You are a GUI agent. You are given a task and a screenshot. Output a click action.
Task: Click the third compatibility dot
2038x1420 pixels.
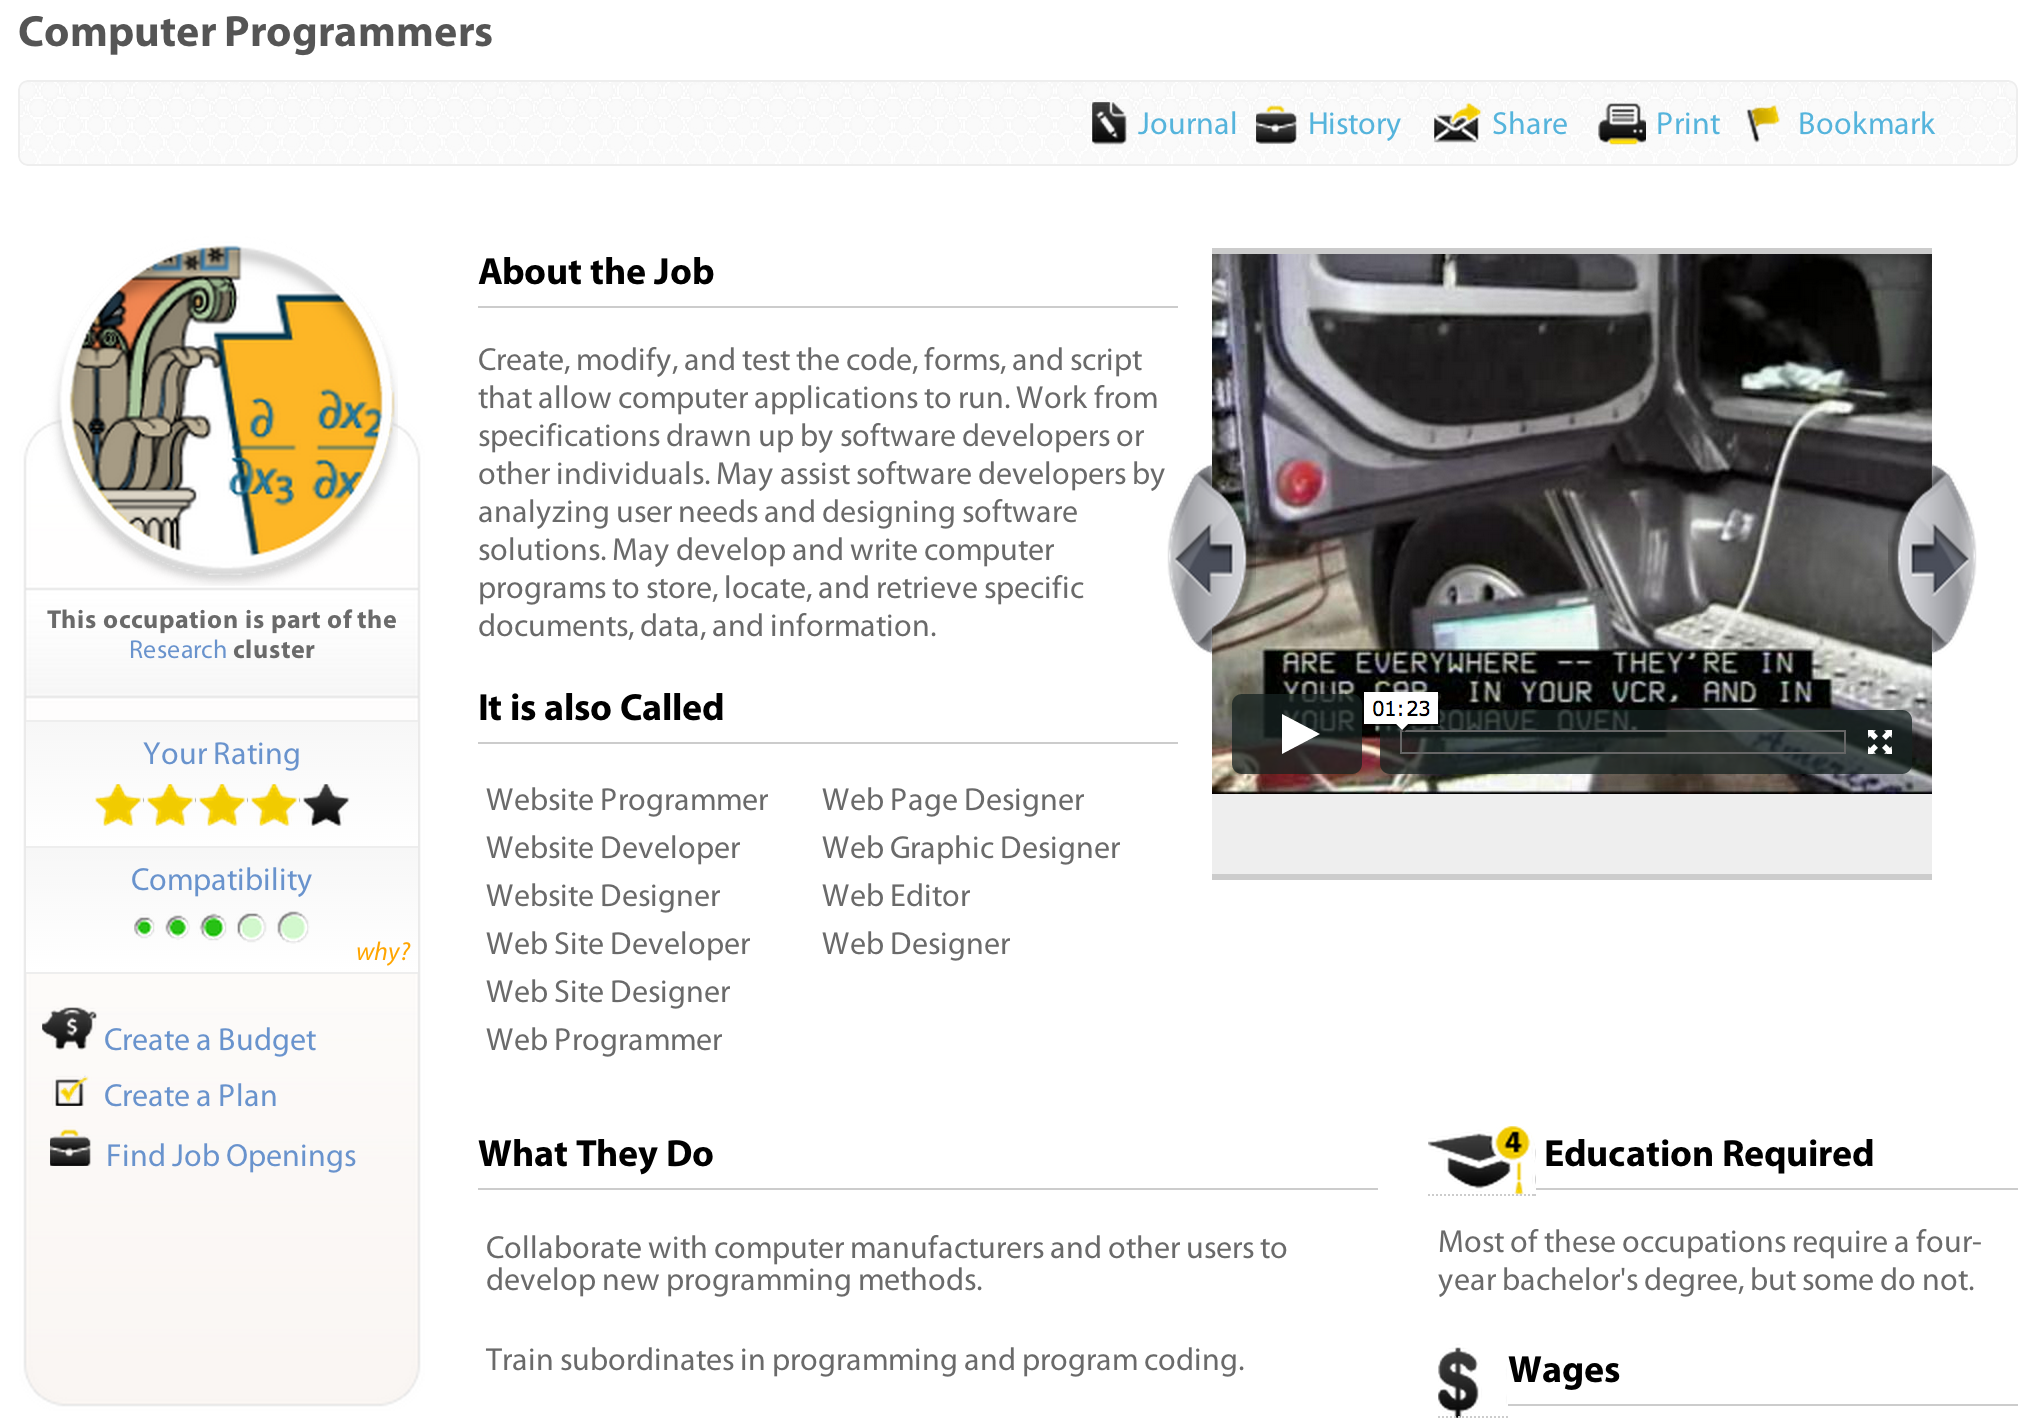pos(213,927)
